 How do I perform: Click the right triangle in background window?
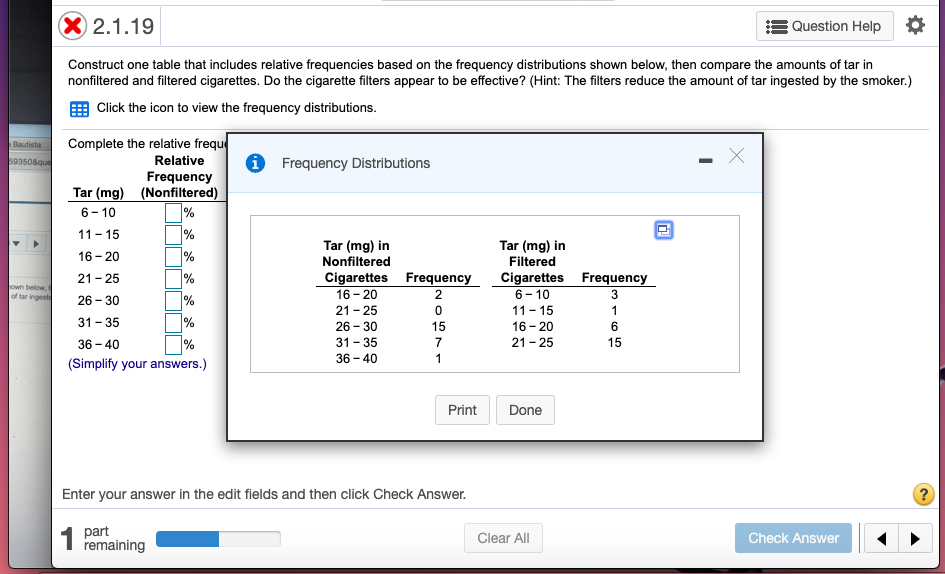pyautogui.click(x=36, y=244)
